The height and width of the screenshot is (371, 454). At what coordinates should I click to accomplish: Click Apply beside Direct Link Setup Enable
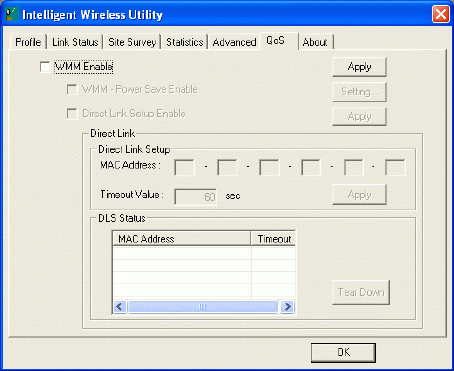[x=359, y=116]
